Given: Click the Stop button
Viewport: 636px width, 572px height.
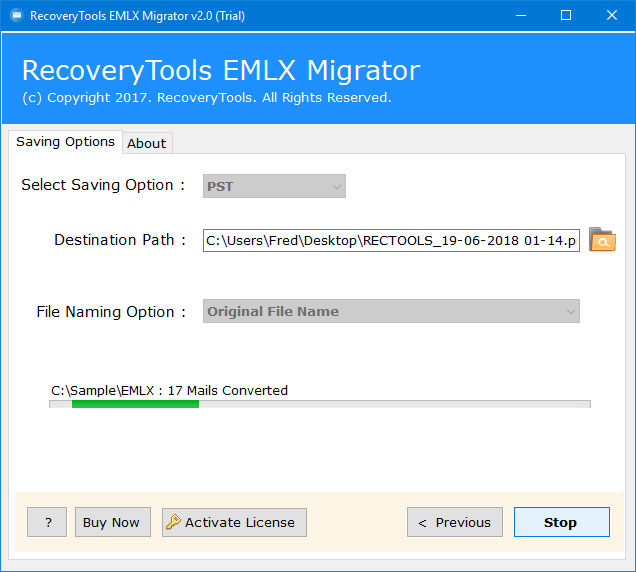Looking at the screenshot, I should 562,522.
